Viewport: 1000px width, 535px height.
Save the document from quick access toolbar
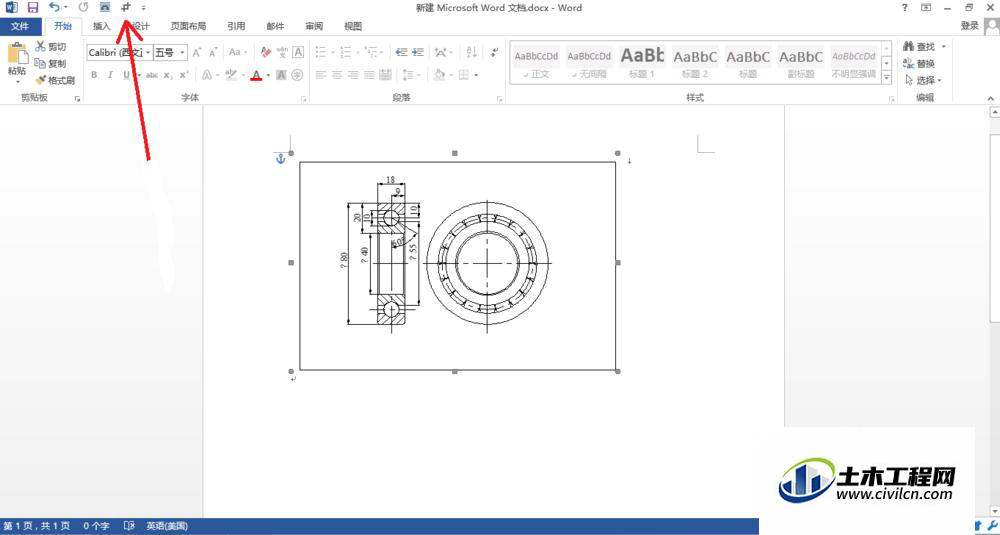(33, 8)
